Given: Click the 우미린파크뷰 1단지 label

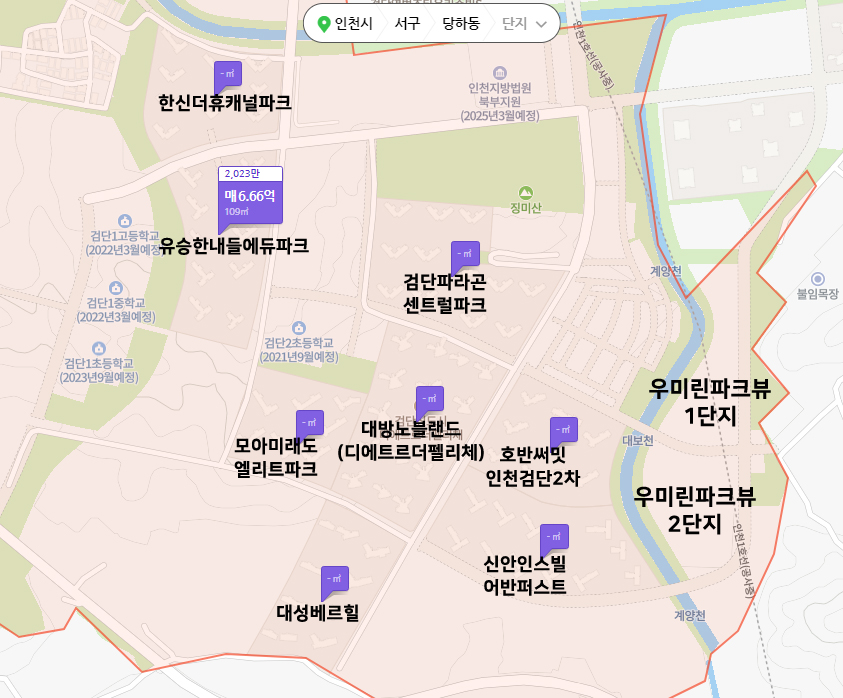Looking at the screenshot, I should tap(710, 402).
